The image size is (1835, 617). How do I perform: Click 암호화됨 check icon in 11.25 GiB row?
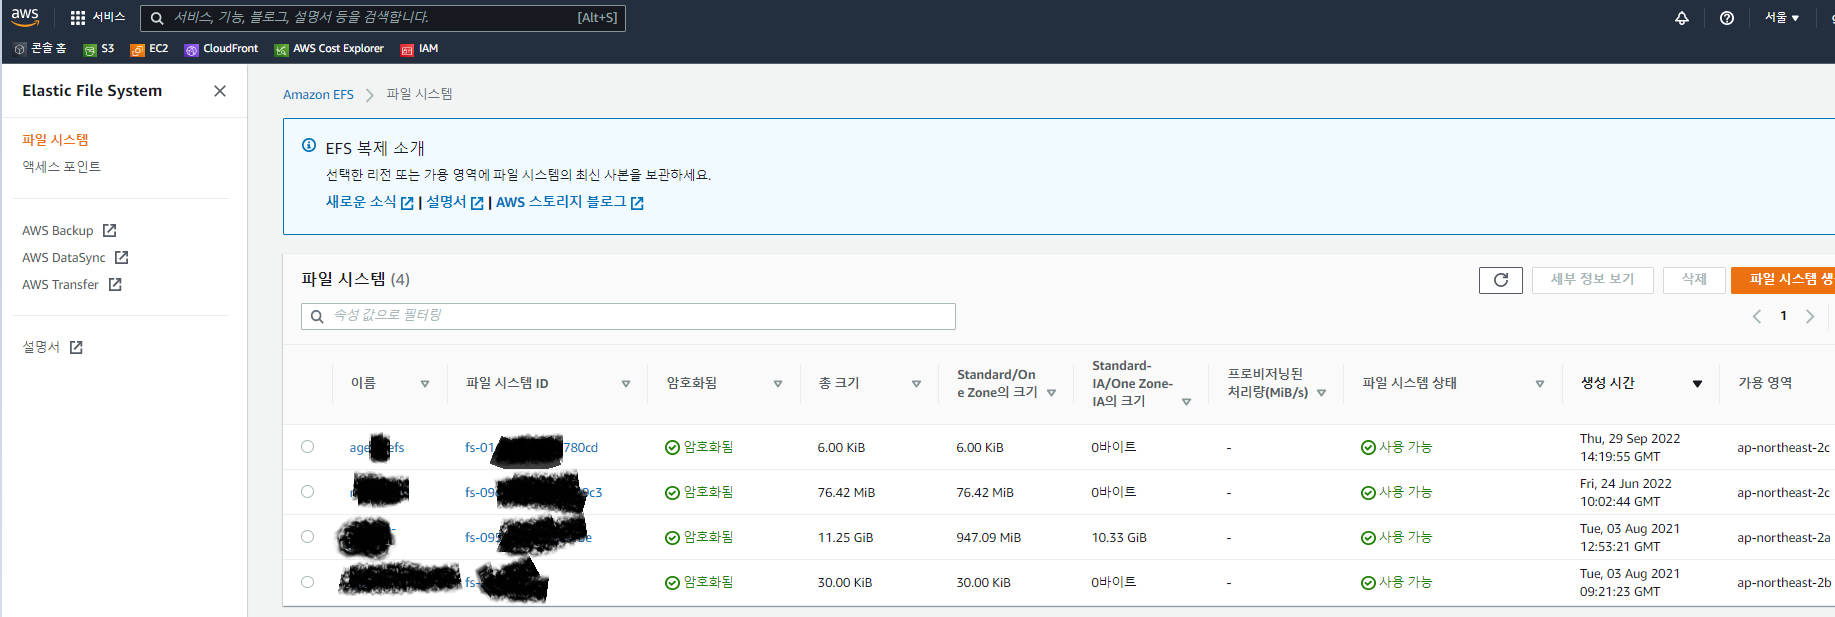coord(673,538)
